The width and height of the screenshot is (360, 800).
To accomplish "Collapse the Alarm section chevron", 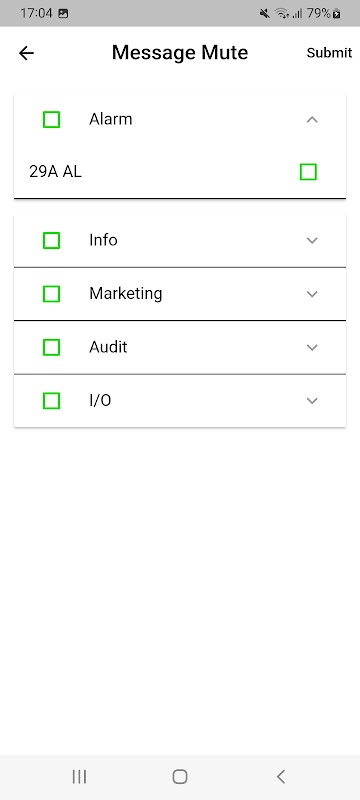I will pos(312,119).
